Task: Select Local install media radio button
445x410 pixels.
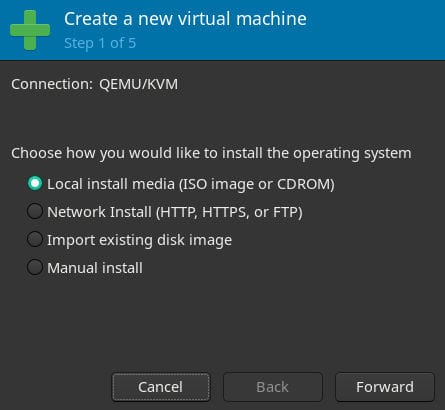Action: coord(35,183)
